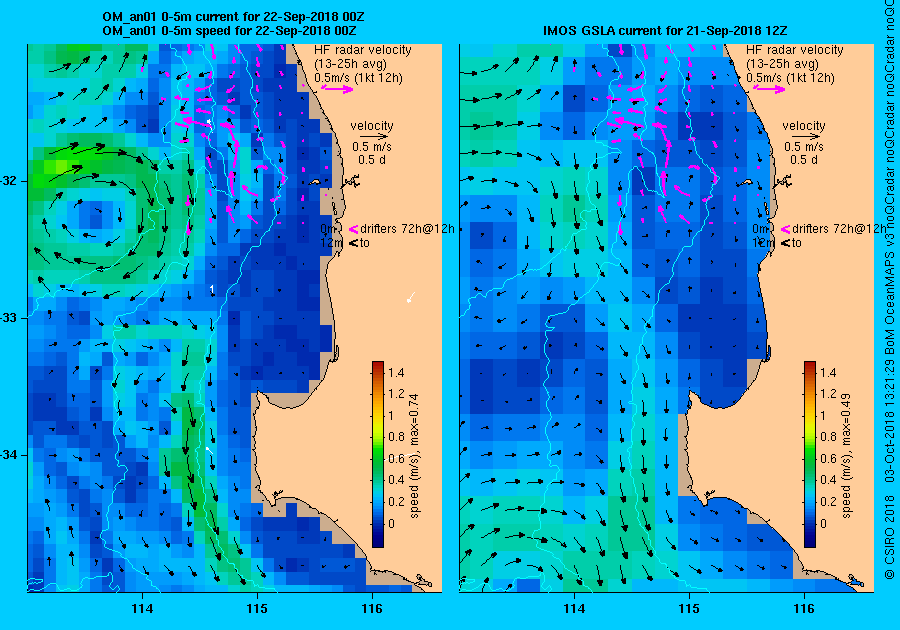This screenshot has height=630, width=900.
Task: Click the magenta drifter marker on OM_an01 map legend
Action: (x=354, y=229)
